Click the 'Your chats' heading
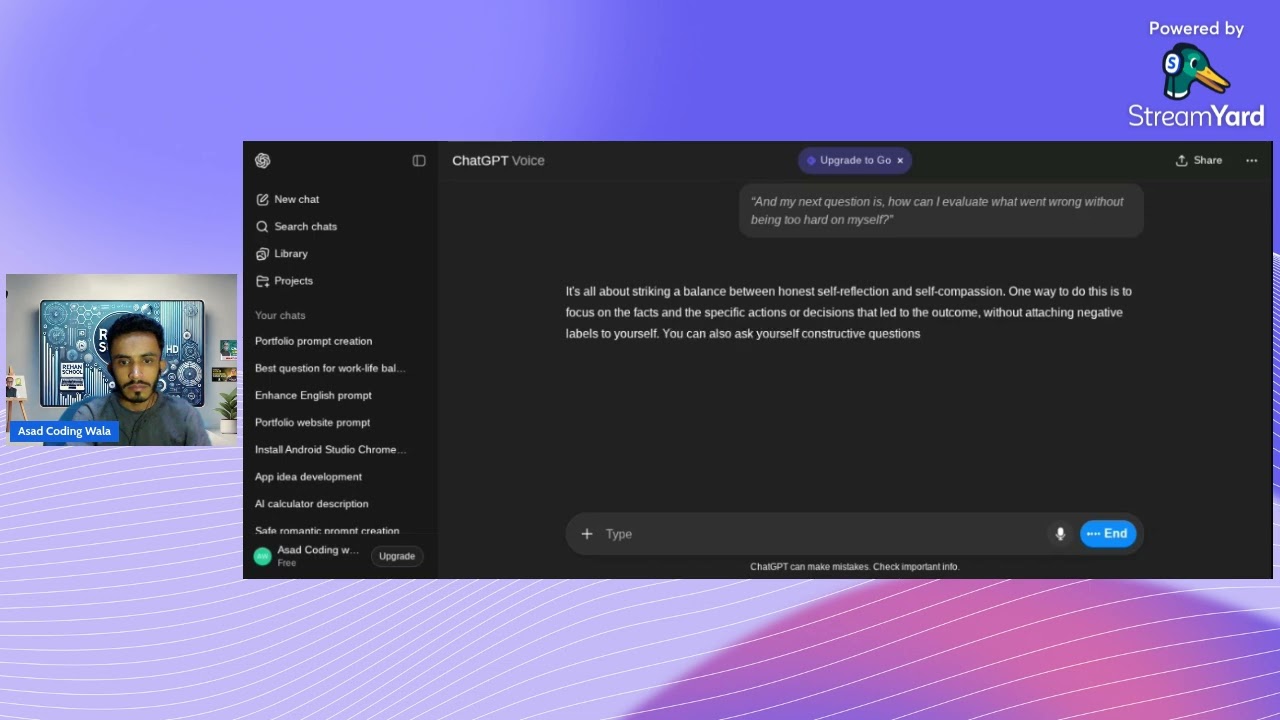The image size is (1280, 720). click(x=280, y=315)
